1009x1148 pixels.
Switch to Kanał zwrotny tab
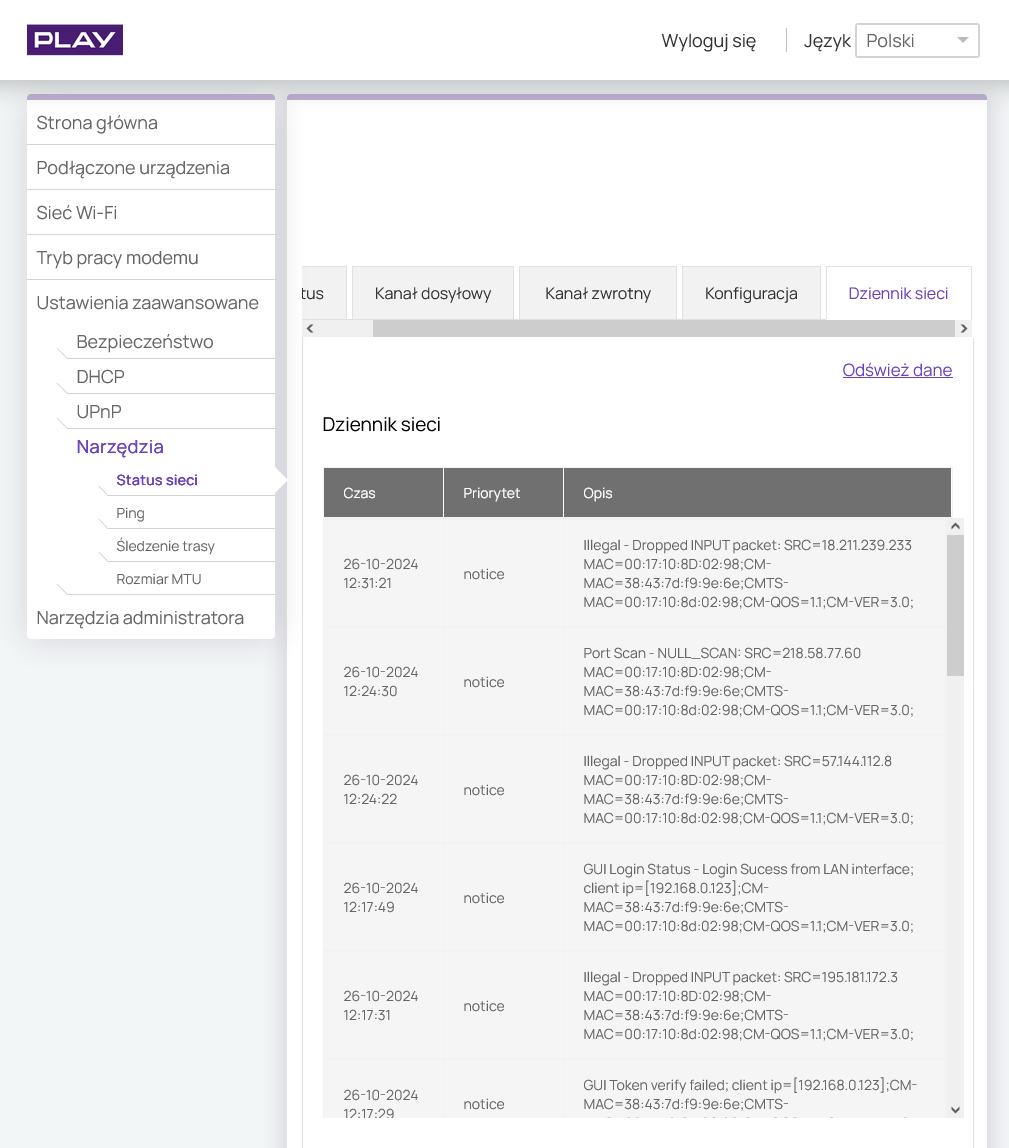[x=598, y=293]
